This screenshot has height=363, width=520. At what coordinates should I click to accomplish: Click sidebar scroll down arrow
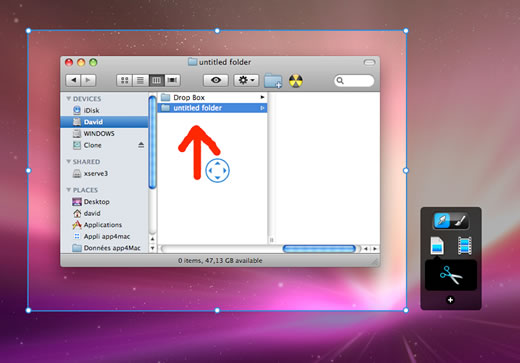tap(153, 248)
